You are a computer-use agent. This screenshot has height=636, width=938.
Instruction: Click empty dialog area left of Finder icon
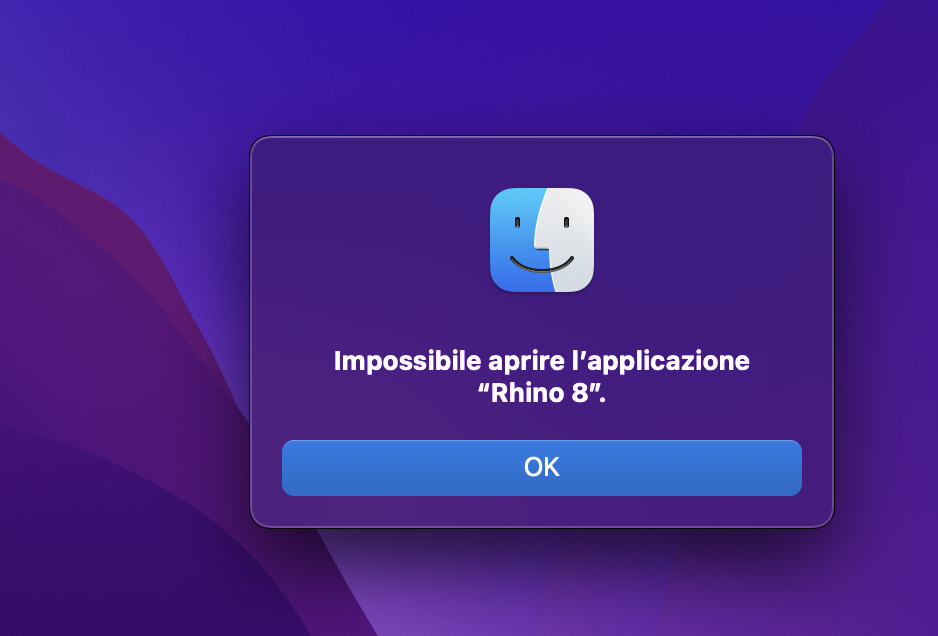pos(371,239)
